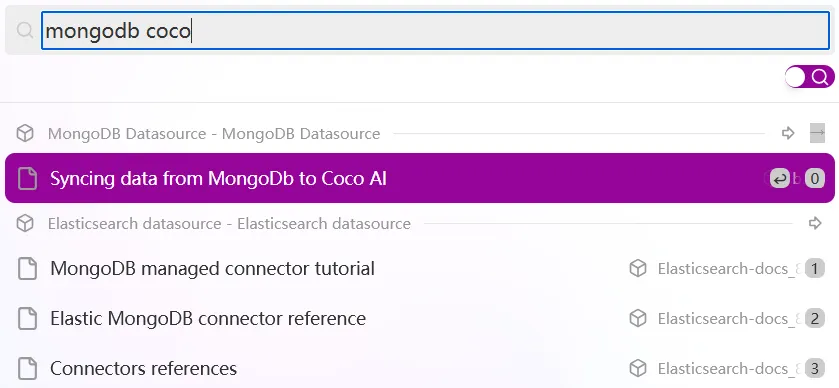This screenshot has height=388, width=839.
Task: Click shortcut badge 2 on connector reference row
Action: 814,318
